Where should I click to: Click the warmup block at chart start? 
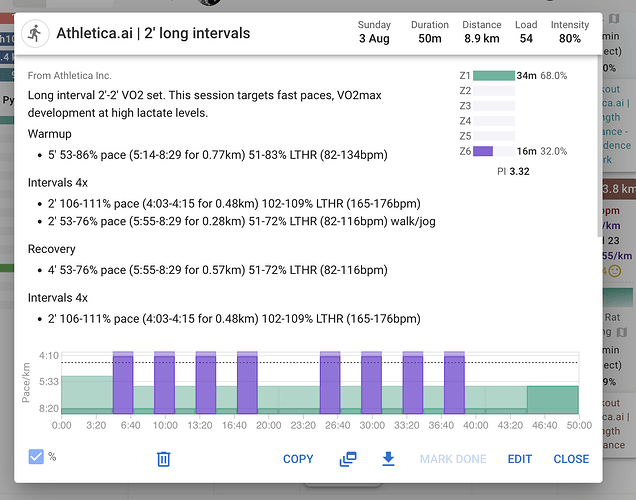click(87, 395)
